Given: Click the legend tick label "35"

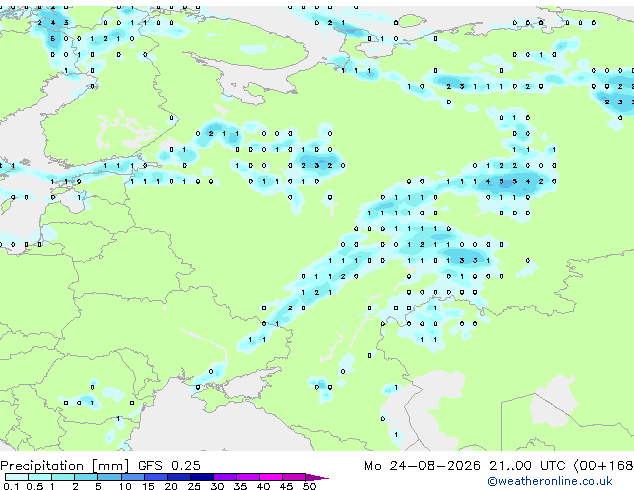Looking at the screenshot, I should point(241,486).
